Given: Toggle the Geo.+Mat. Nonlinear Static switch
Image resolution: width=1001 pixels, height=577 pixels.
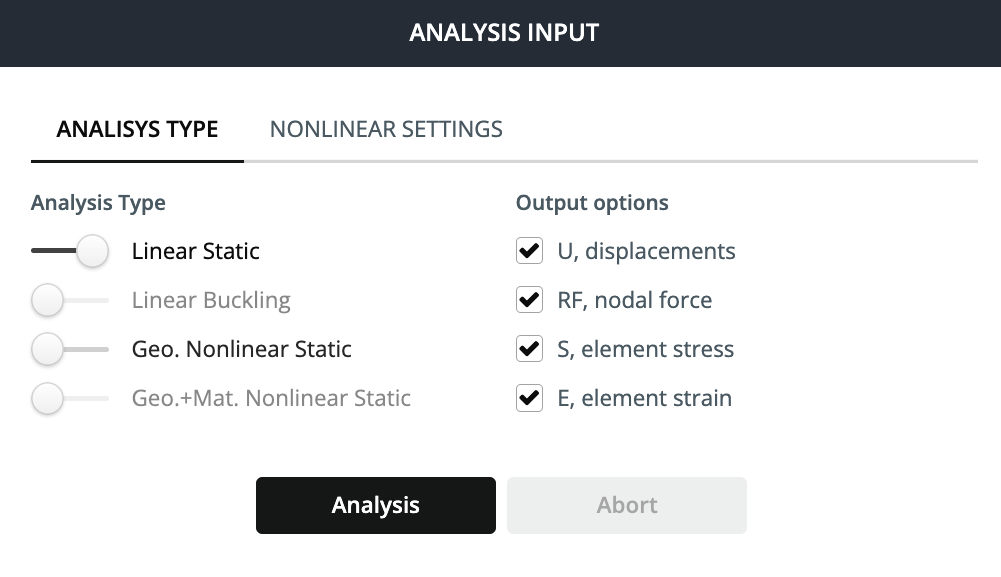Looking at the screenshot, I should (70, 398).
